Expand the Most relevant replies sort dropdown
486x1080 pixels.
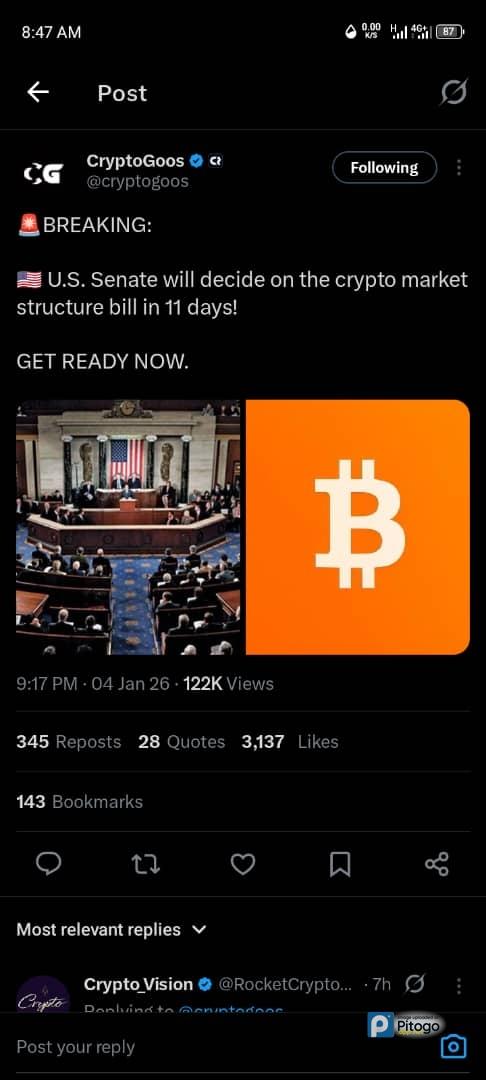point(111,929)
